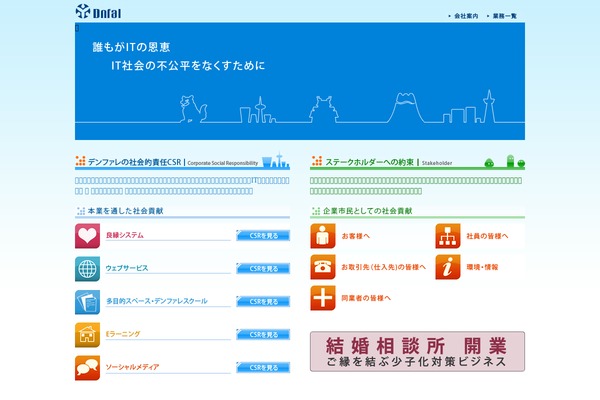Click CSRを見る button for ソーシャルメディア
The image size is (600, 400).
coord(263,367)
